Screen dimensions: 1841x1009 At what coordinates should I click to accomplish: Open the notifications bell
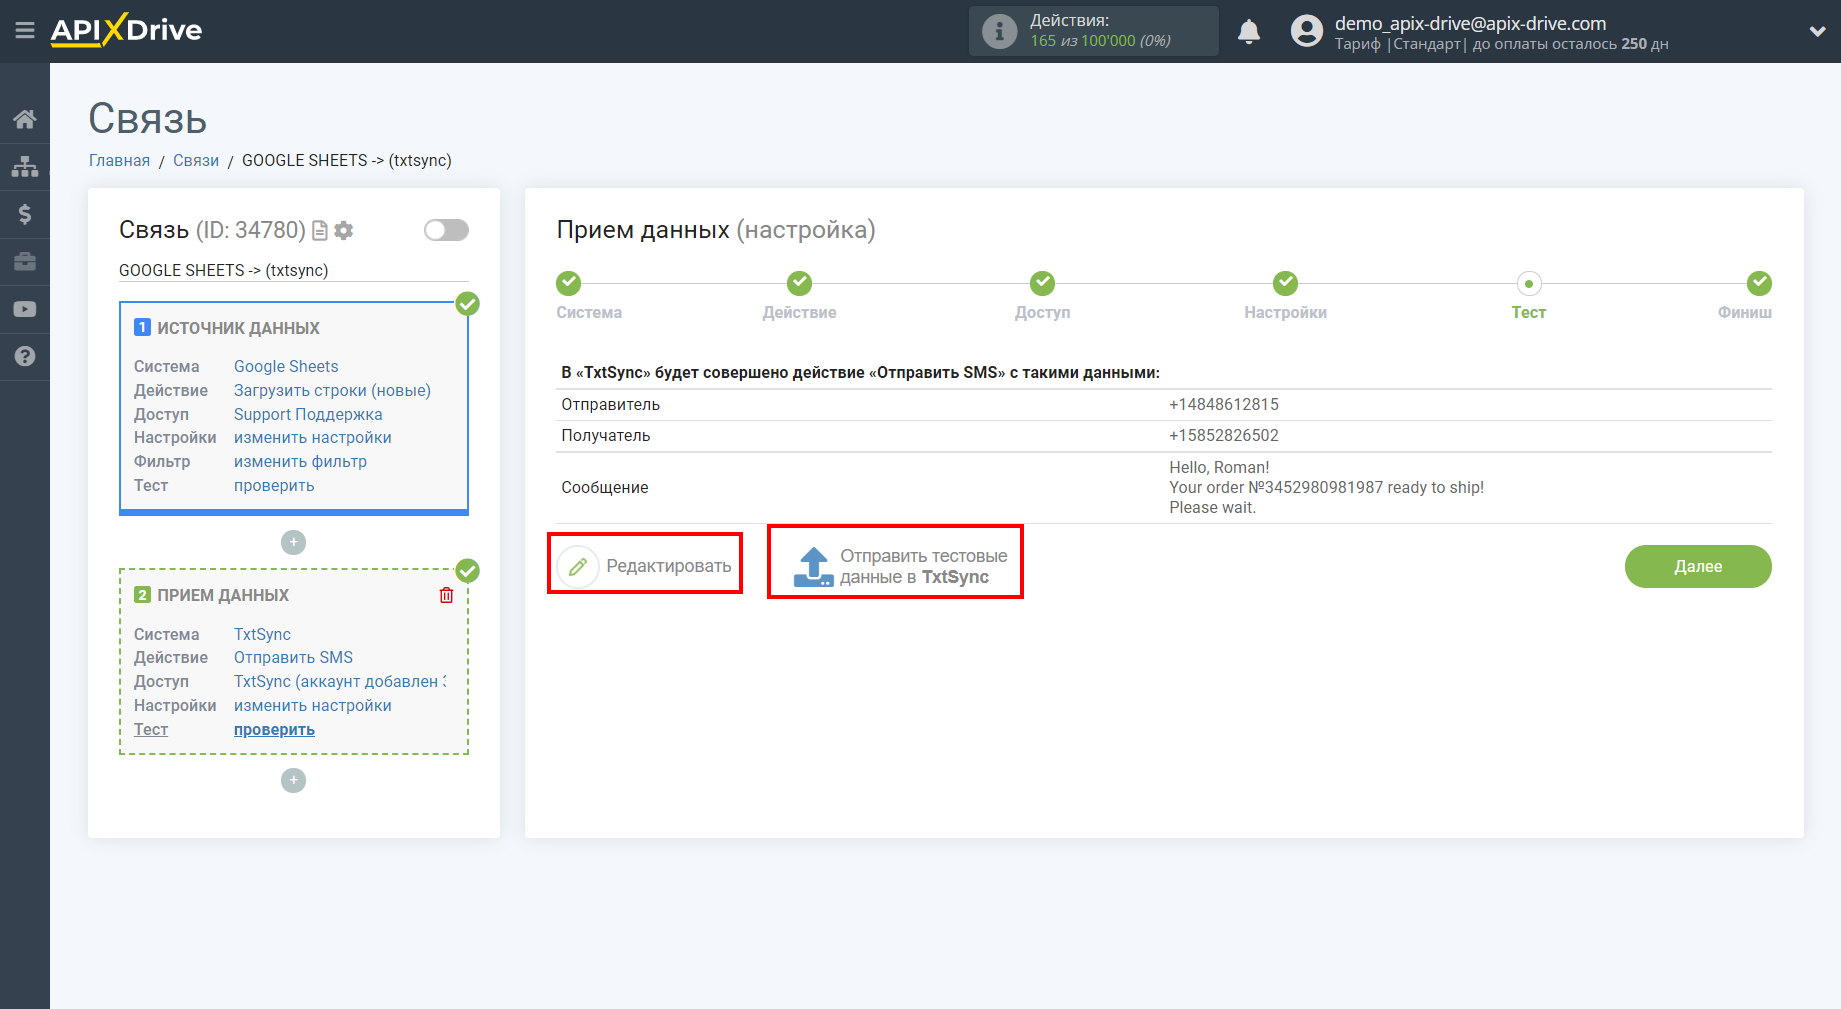click(1249, 32)
